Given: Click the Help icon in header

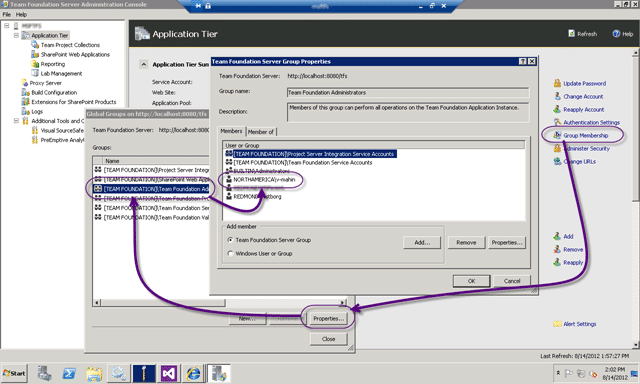Looking at the screenshot, I should (616, 33).
